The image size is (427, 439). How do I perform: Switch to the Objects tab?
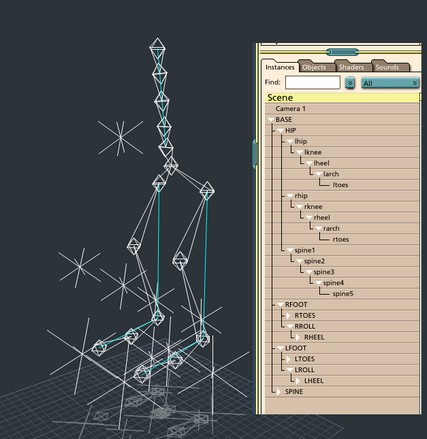pos(314,67)
